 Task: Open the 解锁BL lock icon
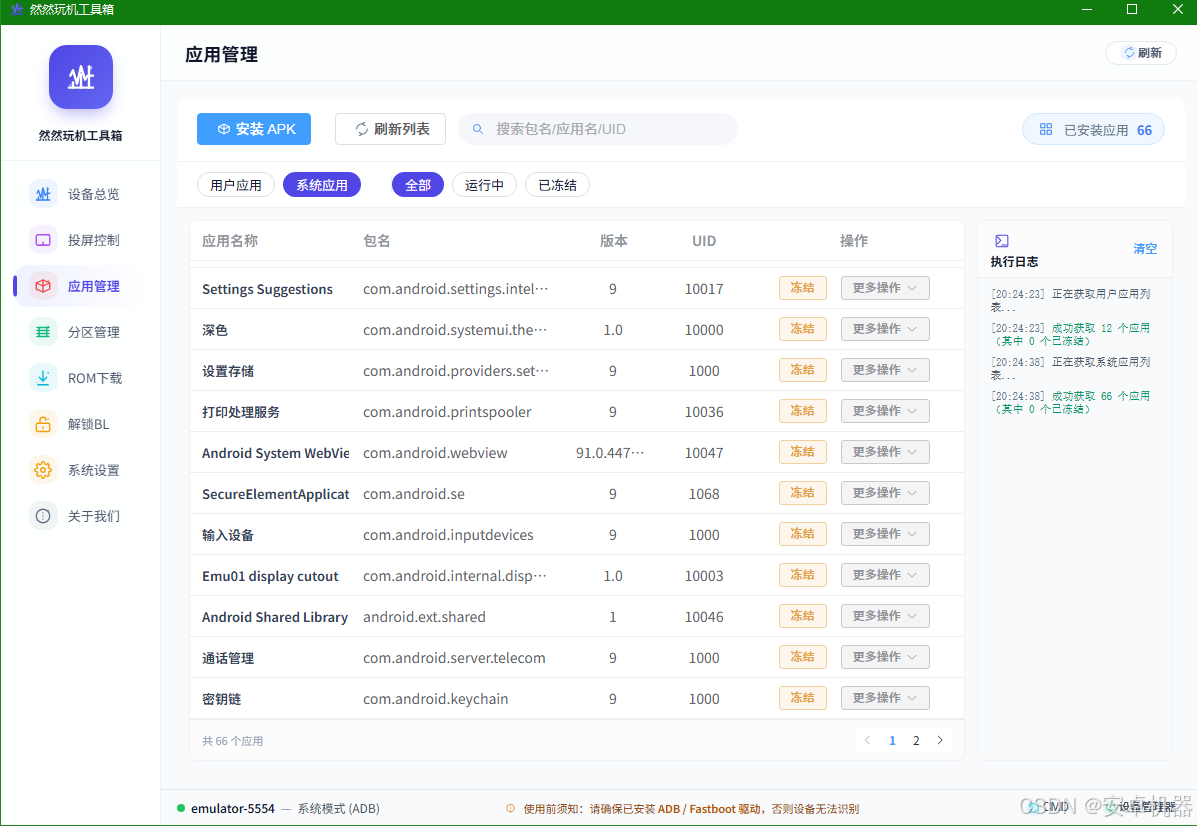point(43,424)
